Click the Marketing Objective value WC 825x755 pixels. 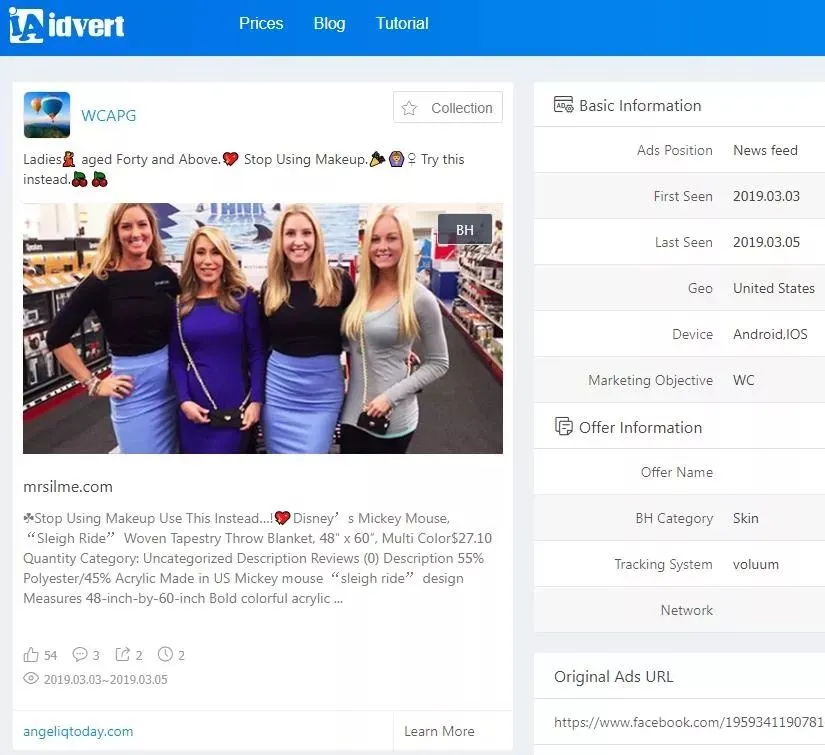pos(743,380)
